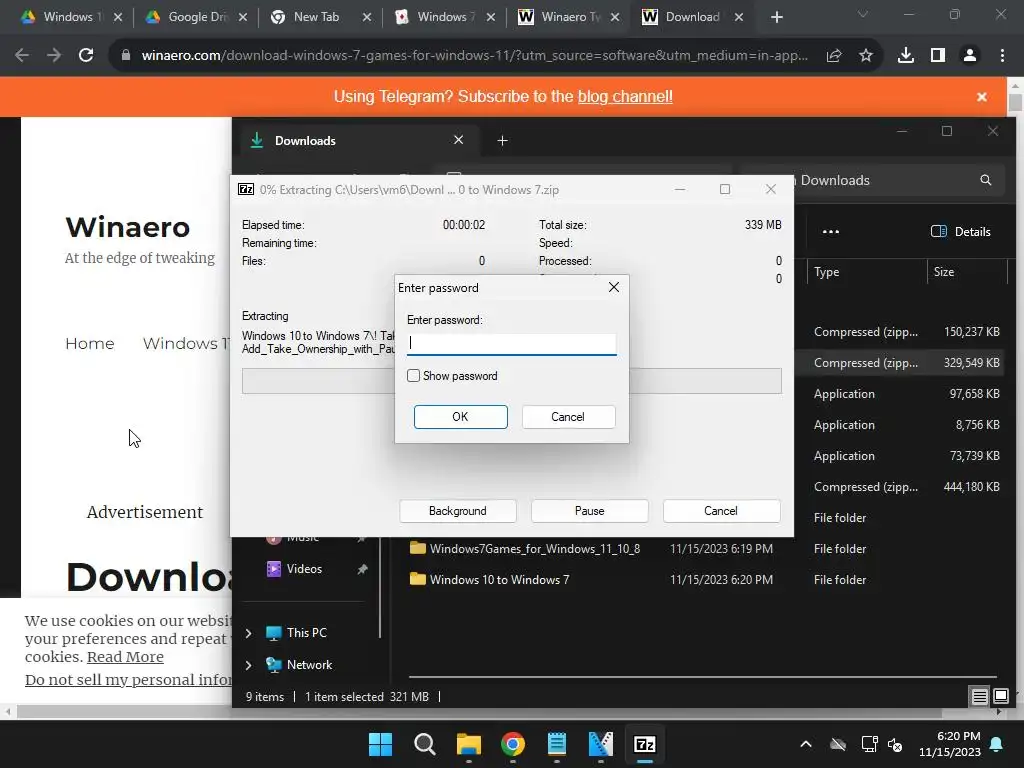
Task: Expand This PC in navigation pane
Action: [248, 633]
